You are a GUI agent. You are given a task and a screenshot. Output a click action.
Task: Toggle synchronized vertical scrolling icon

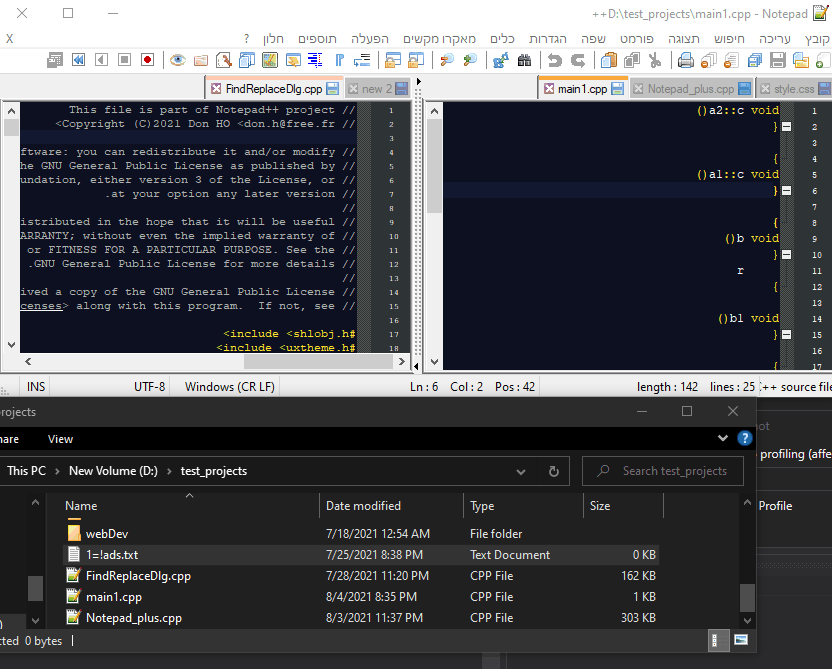pyautogui.click(x=416, y=60)
